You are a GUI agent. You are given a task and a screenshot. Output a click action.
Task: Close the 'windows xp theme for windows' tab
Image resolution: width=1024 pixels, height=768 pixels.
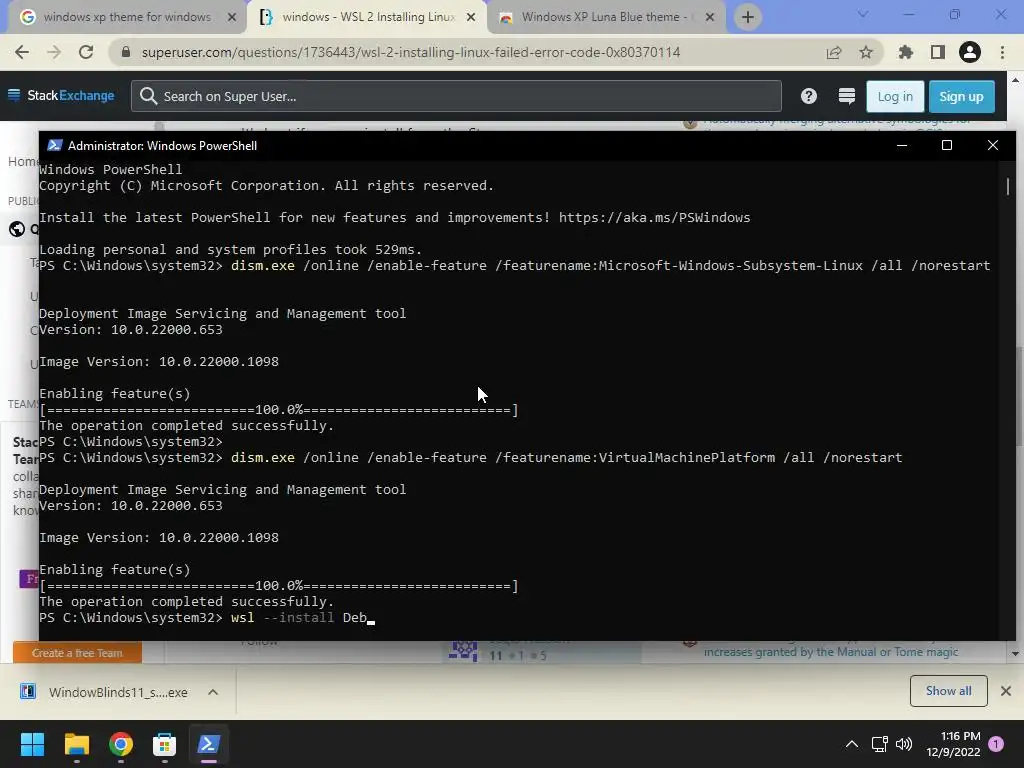[x=231, y=18]
